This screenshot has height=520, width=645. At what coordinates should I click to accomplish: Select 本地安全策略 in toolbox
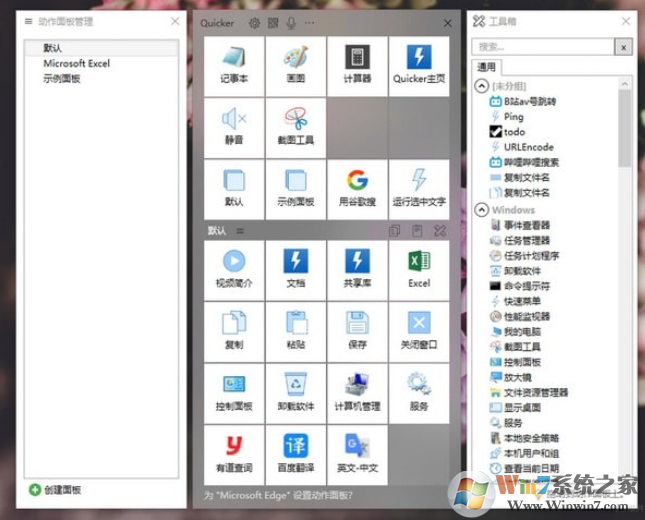click(x=524, y=438)
